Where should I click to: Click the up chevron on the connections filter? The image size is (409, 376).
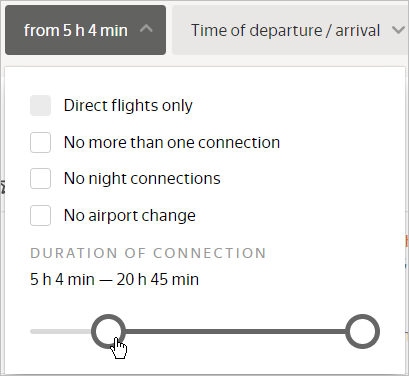tap(146, 29)
